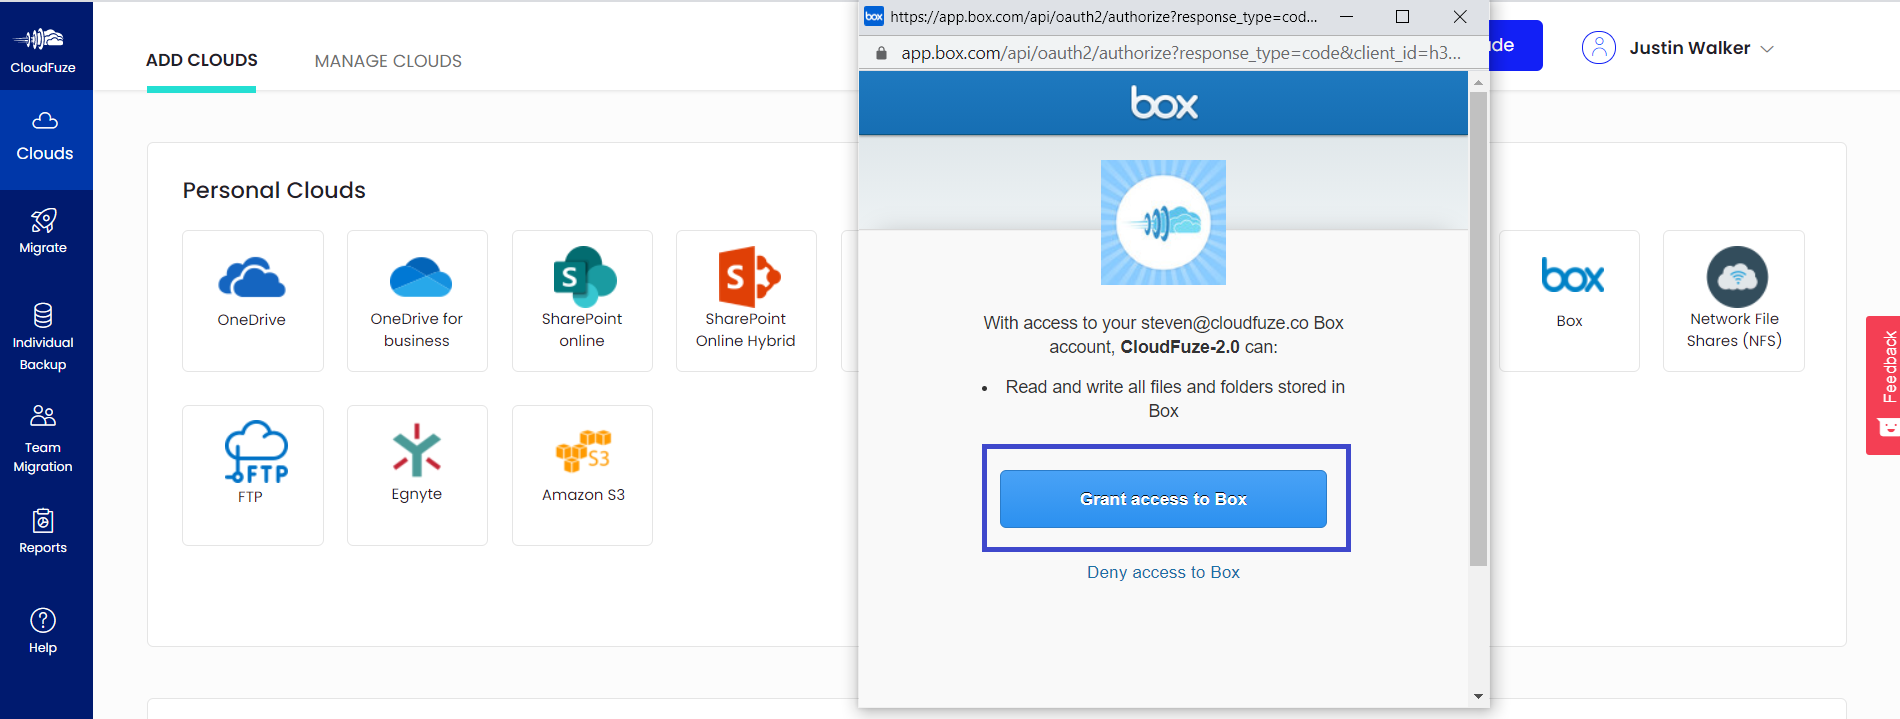Viewport: 1900px width, 719px height.
Task: Open Individual Backup in sidebar
Action: pos(43,337)
